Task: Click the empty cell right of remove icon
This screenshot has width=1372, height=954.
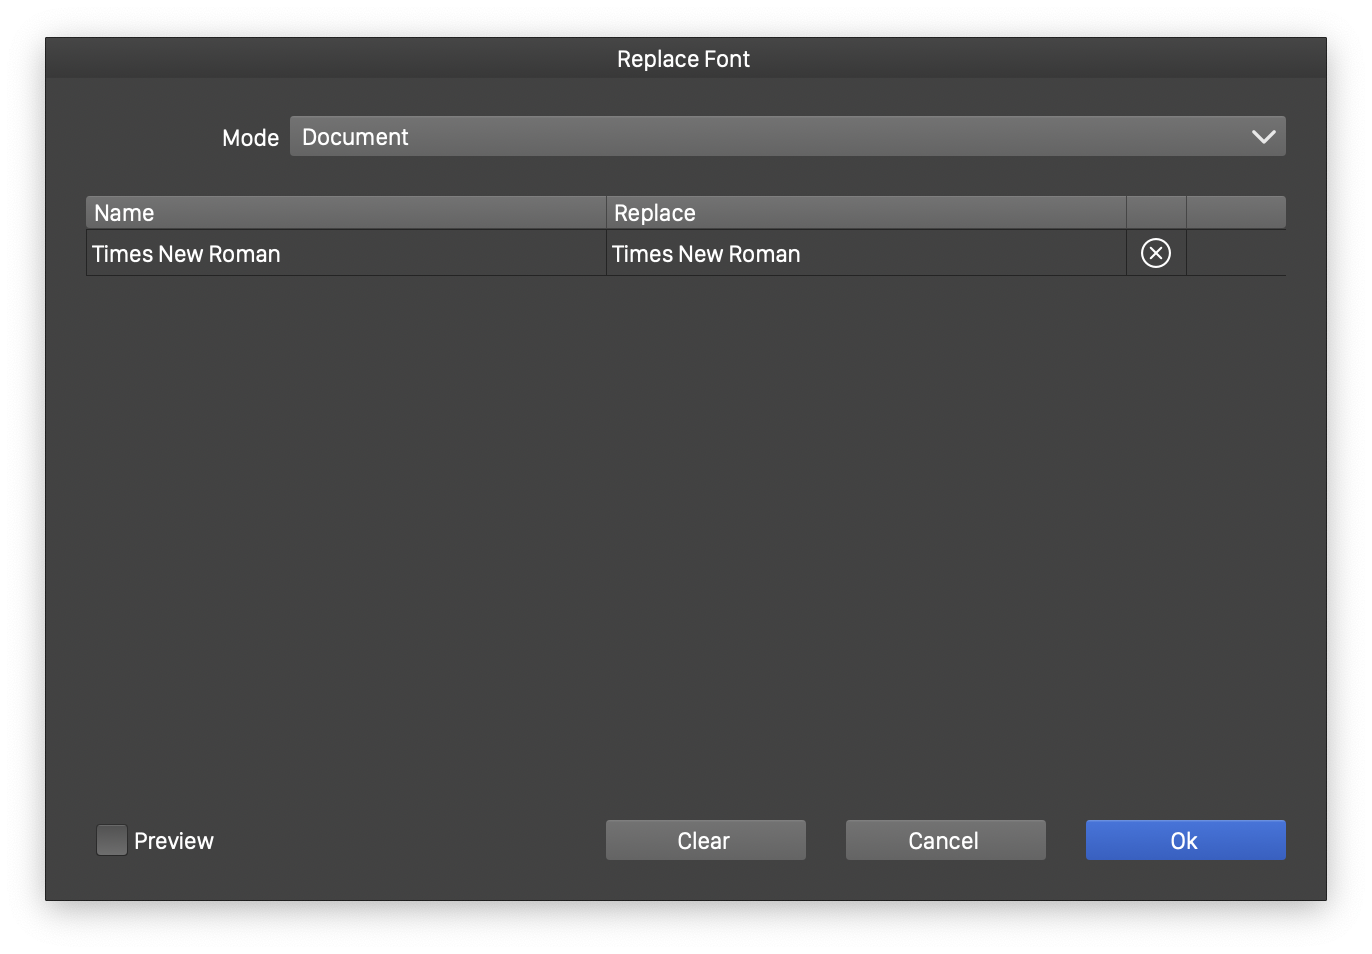Action: point(1235,254)
